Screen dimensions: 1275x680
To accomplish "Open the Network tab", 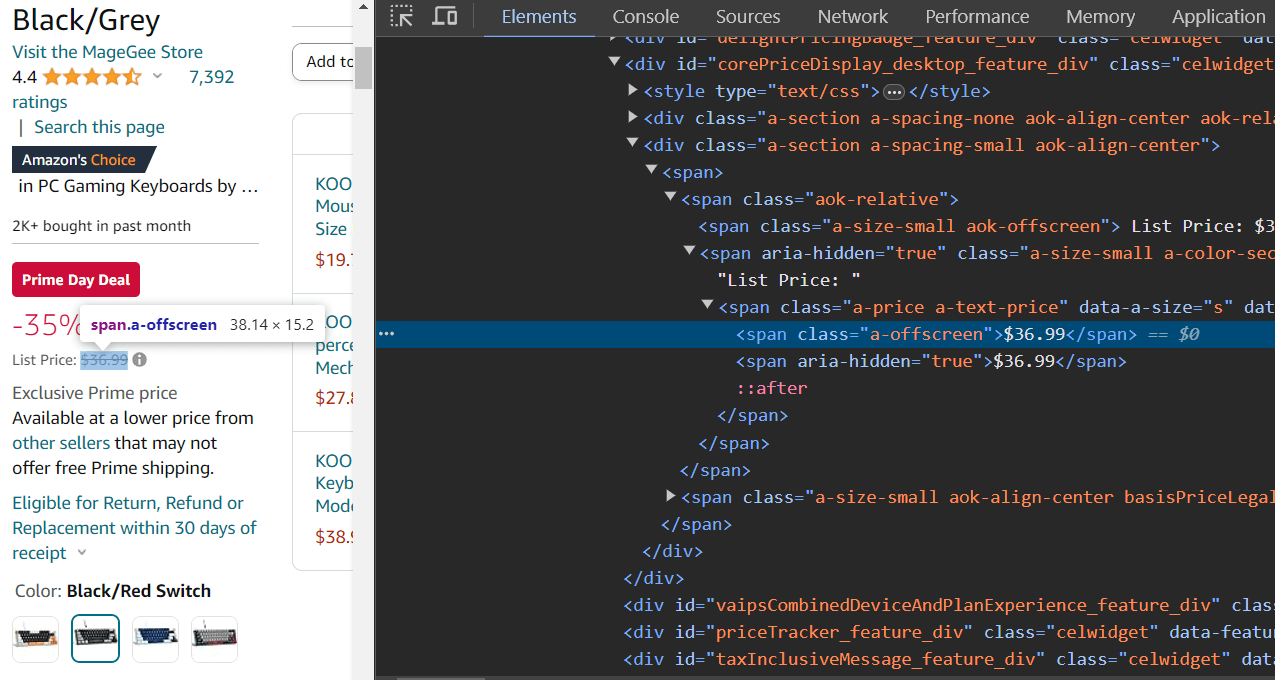I will click(x=853, y=17).
